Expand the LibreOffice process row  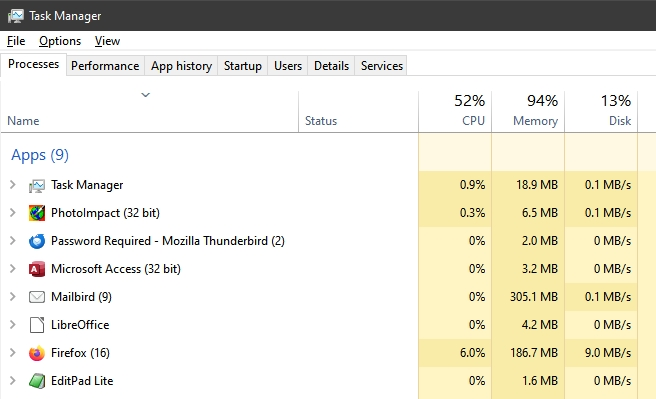[x=13, y=325]
